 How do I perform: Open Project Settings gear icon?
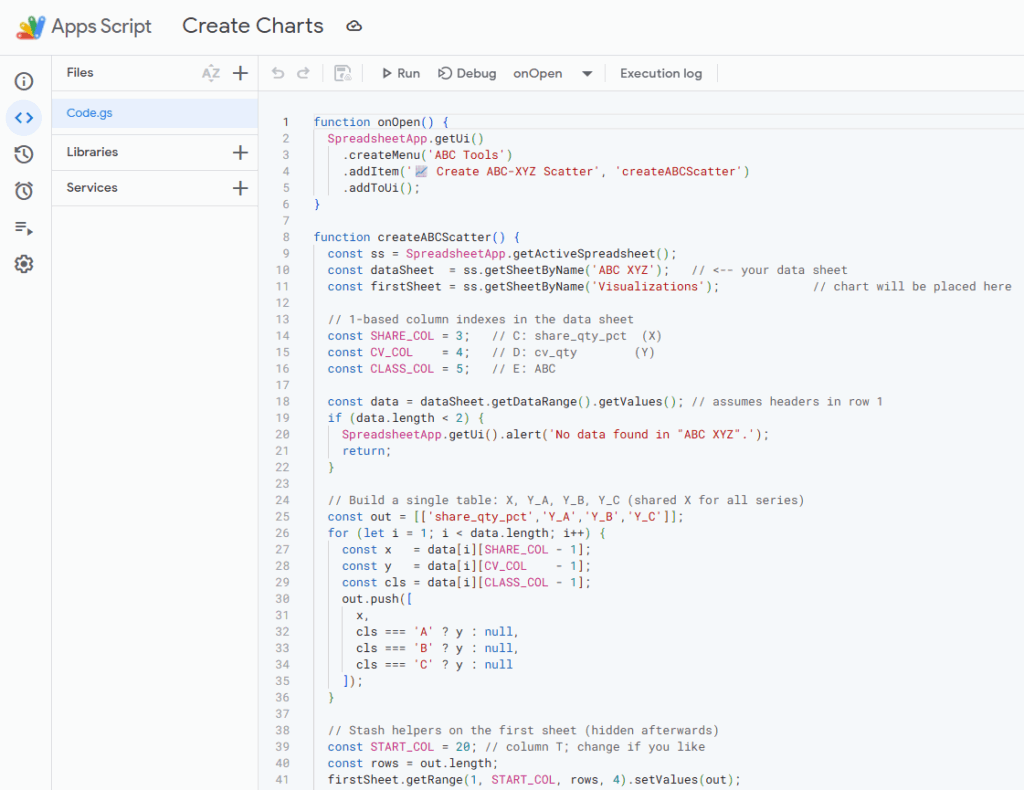(24, 264)
